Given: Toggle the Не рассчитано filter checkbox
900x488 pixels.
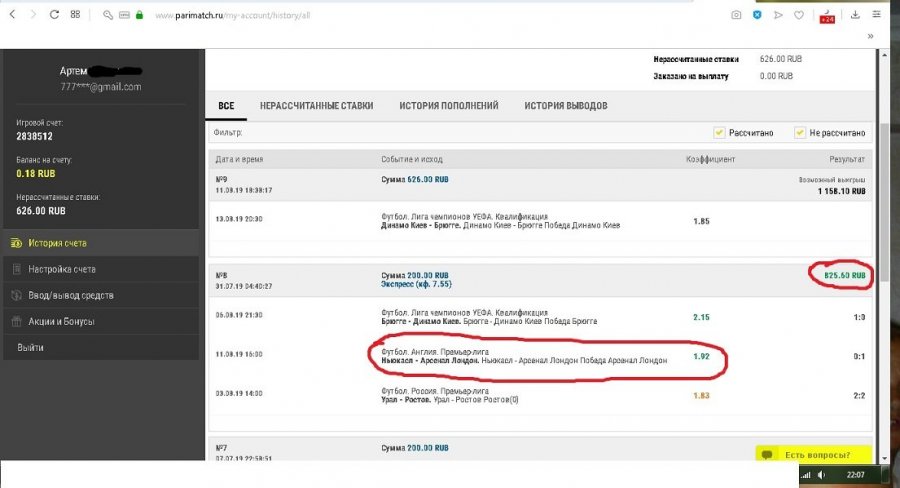Looking at the screenshot, I should 800,133.
